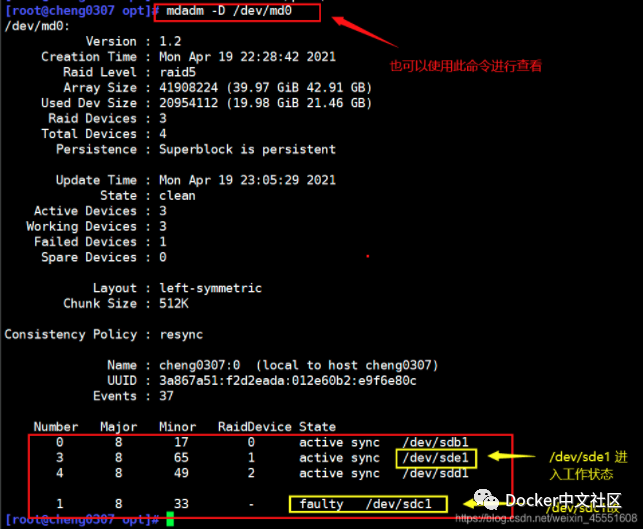Click the /dev/sdd1 device entry
Image resolution: width=643 pixels, height=529 pixels.
pyautogui.click(x=436, y=473)
